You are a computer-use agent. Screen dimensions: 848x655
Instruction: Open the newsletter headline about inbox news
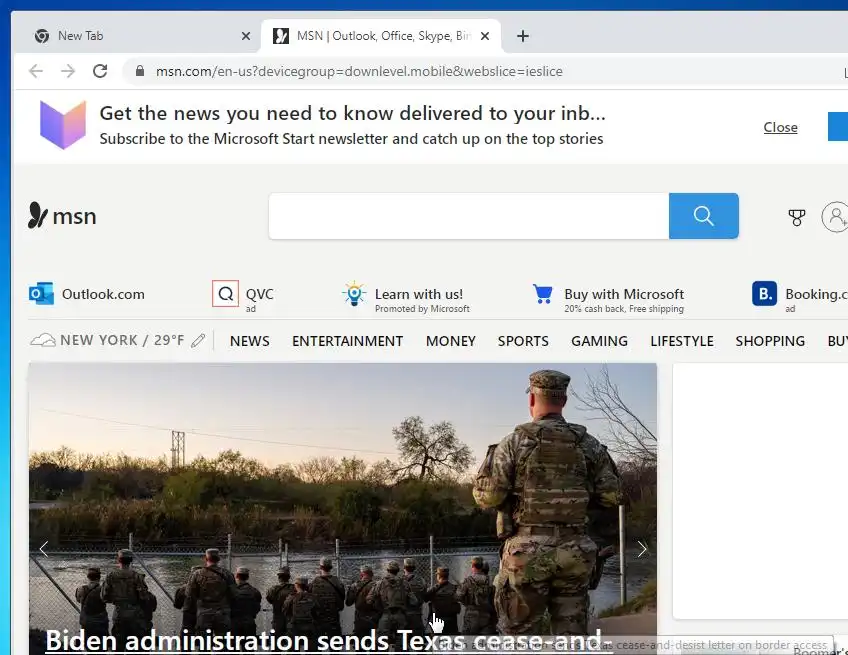353,113
